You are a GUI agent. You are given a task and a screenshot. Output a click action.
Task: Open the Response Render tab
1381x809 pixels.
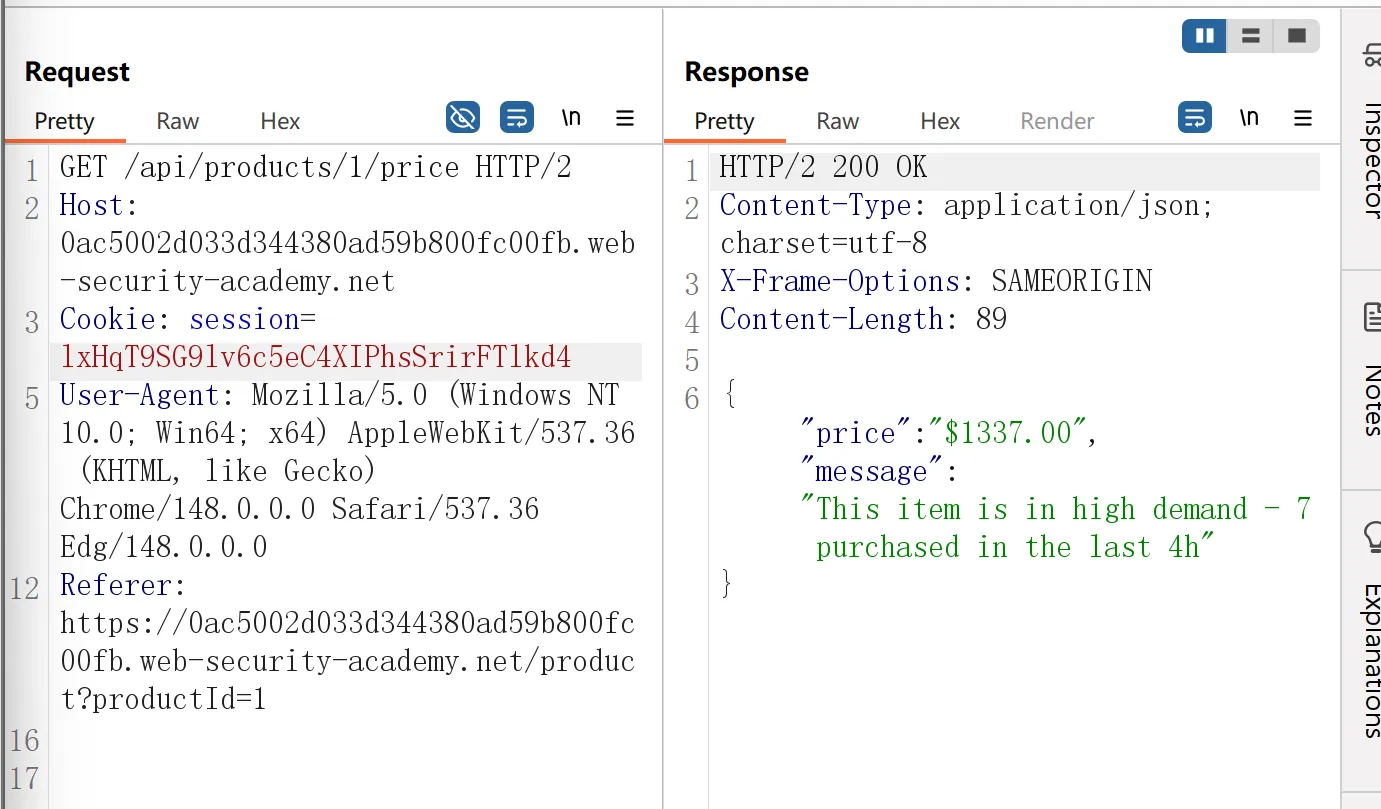[x=1057, y=122]
